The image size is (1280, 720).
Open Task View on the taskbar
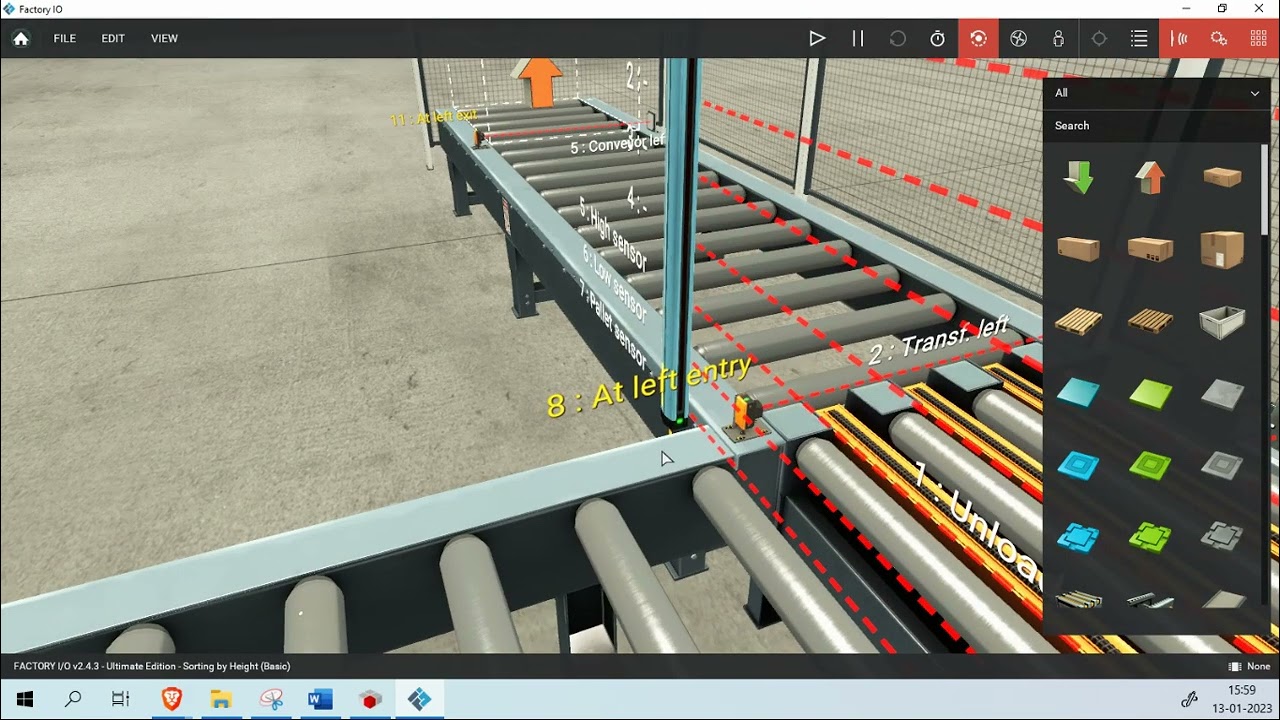pos(121,700)
